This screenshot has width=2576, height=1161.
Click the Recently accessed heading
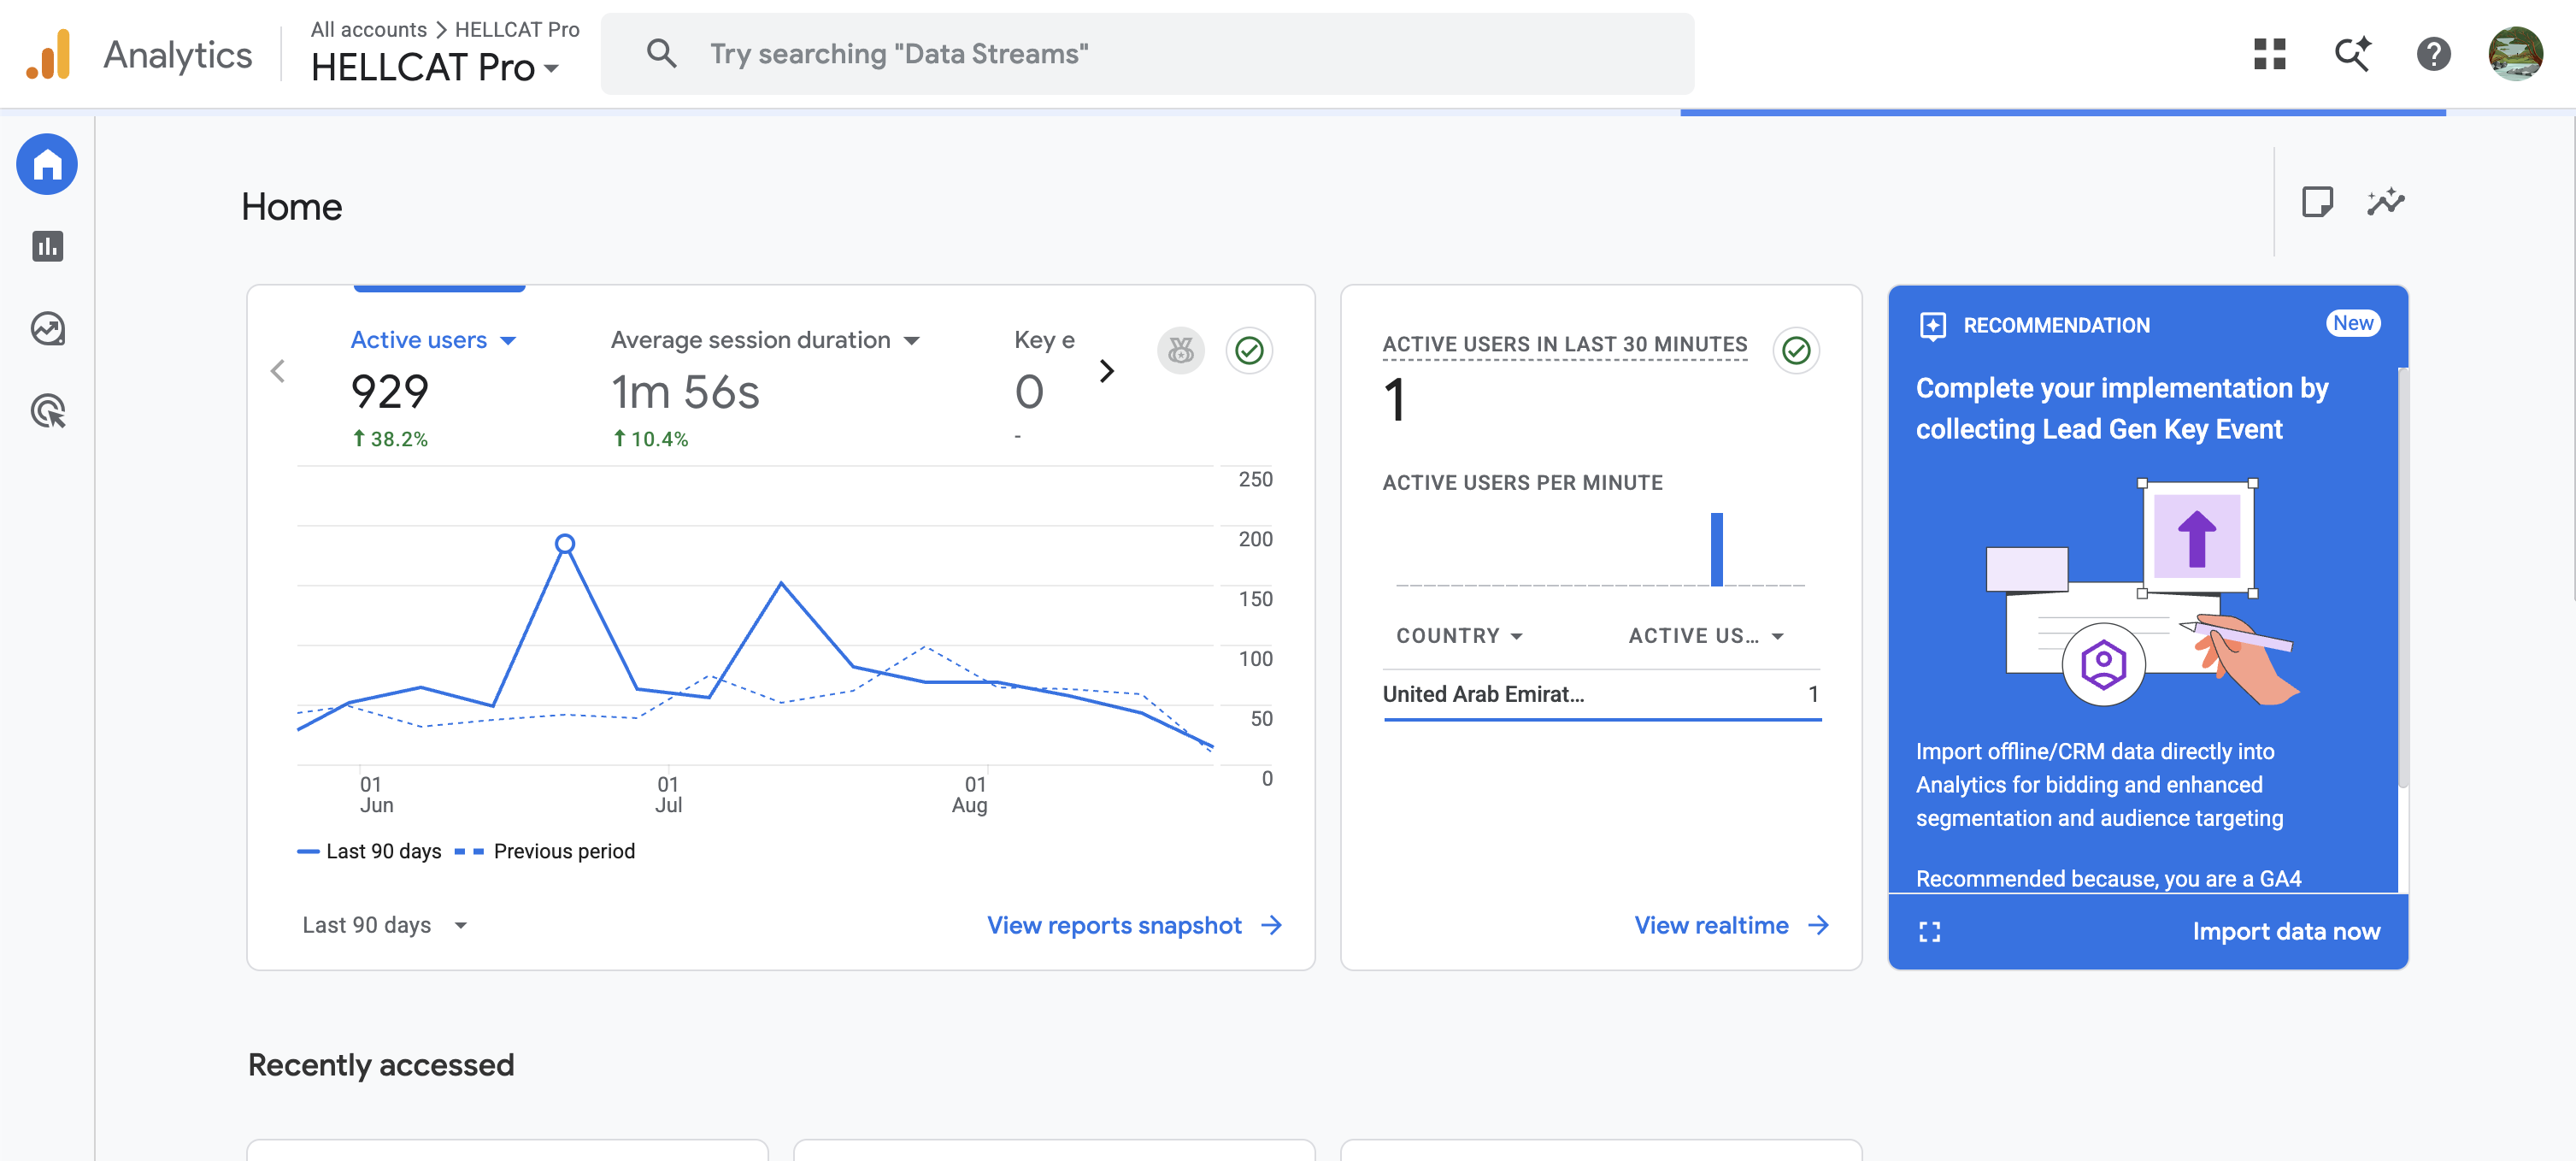point(380,1065)
